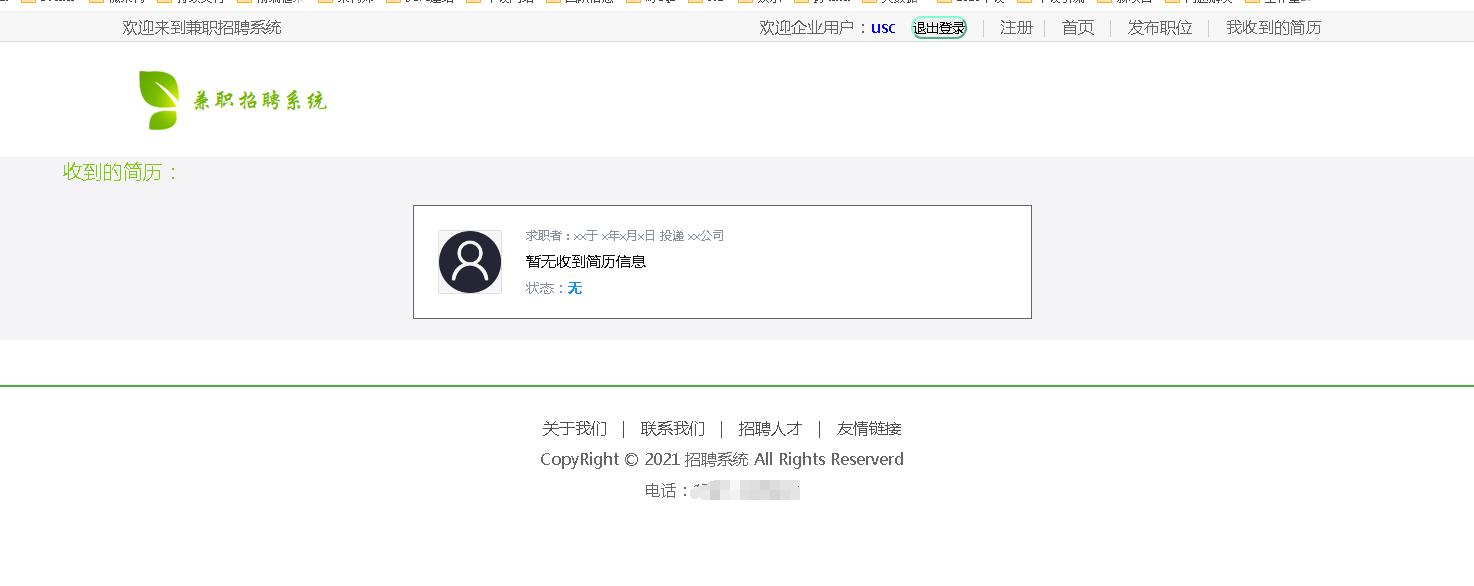This screenshot has height=586, width=1474.
Task: Open the 注册 registration link
Action: (x=1016, y=28)
